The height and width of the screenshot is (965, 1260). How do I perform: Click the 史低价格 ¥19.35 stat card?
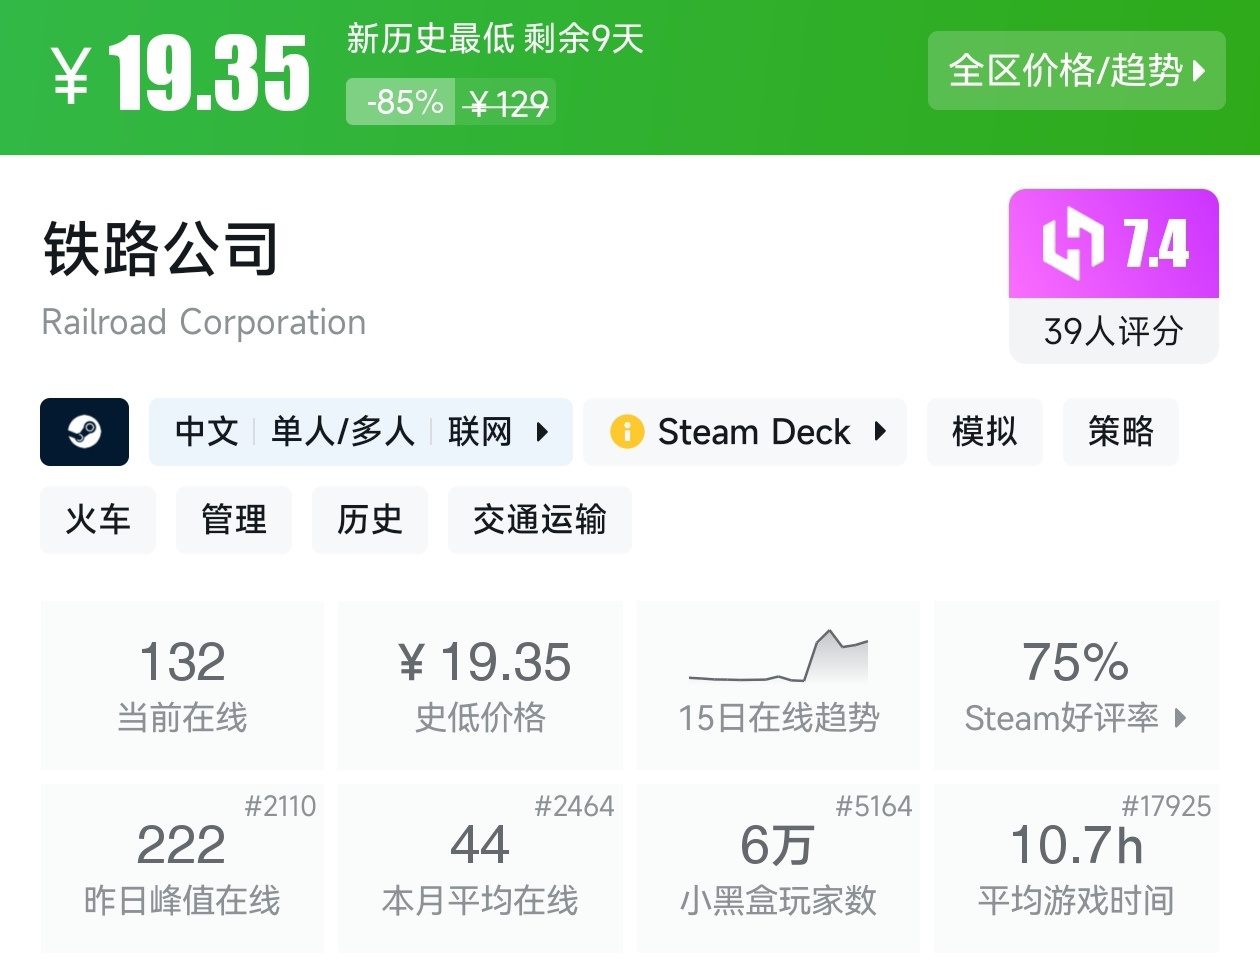point(481,685)
